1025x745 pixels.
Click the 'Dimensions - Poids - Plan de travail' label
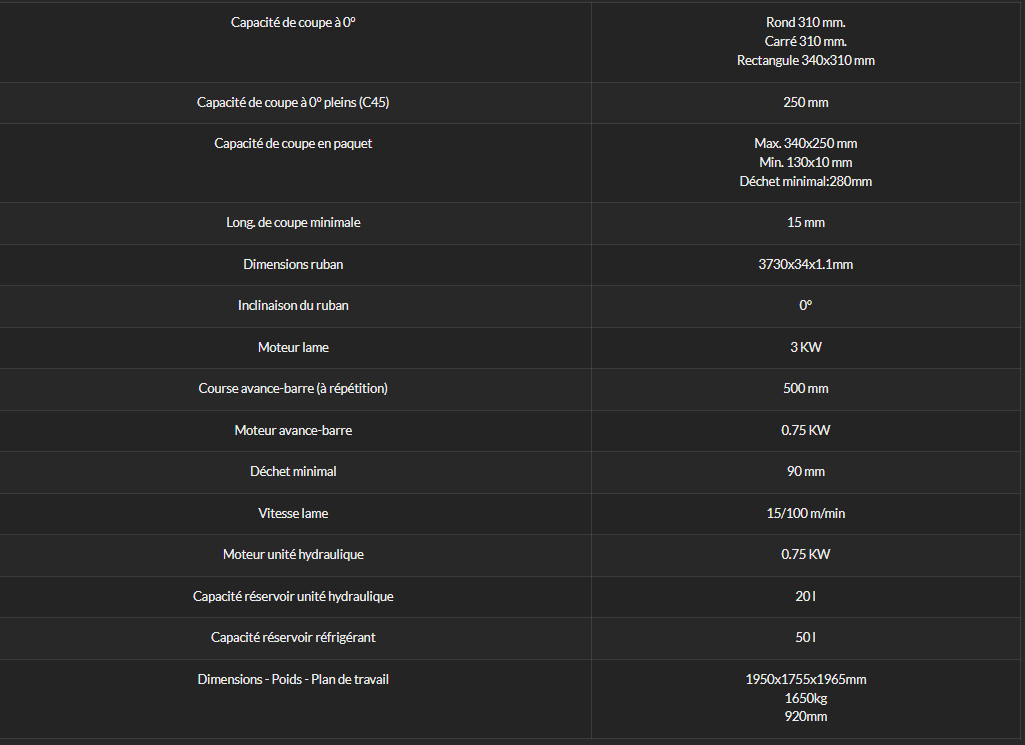click(293, 679)
